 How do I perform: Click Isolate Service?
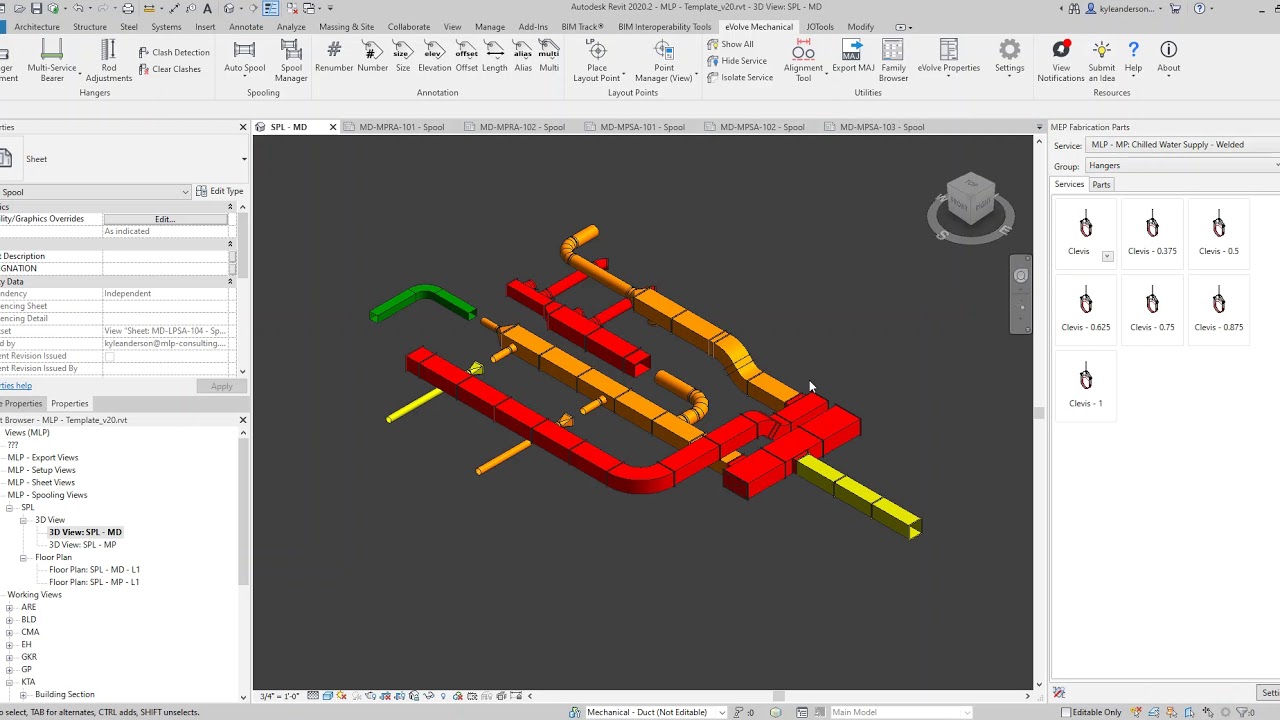pyautogui.click(x=739, y=78)
